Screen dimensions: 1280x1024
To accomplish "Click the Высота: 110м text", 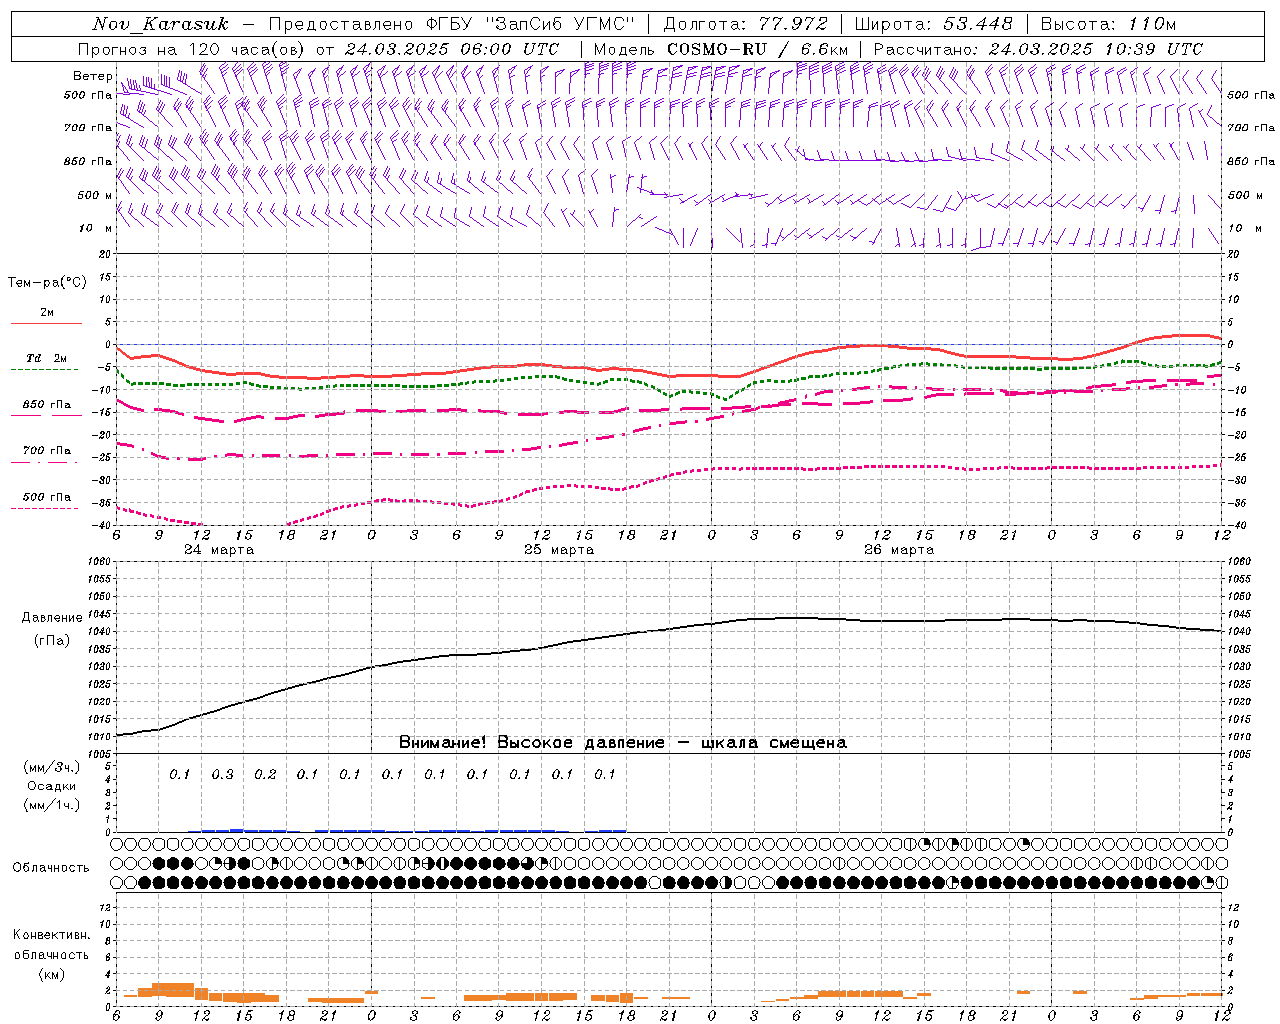I will pos(1108,24).
